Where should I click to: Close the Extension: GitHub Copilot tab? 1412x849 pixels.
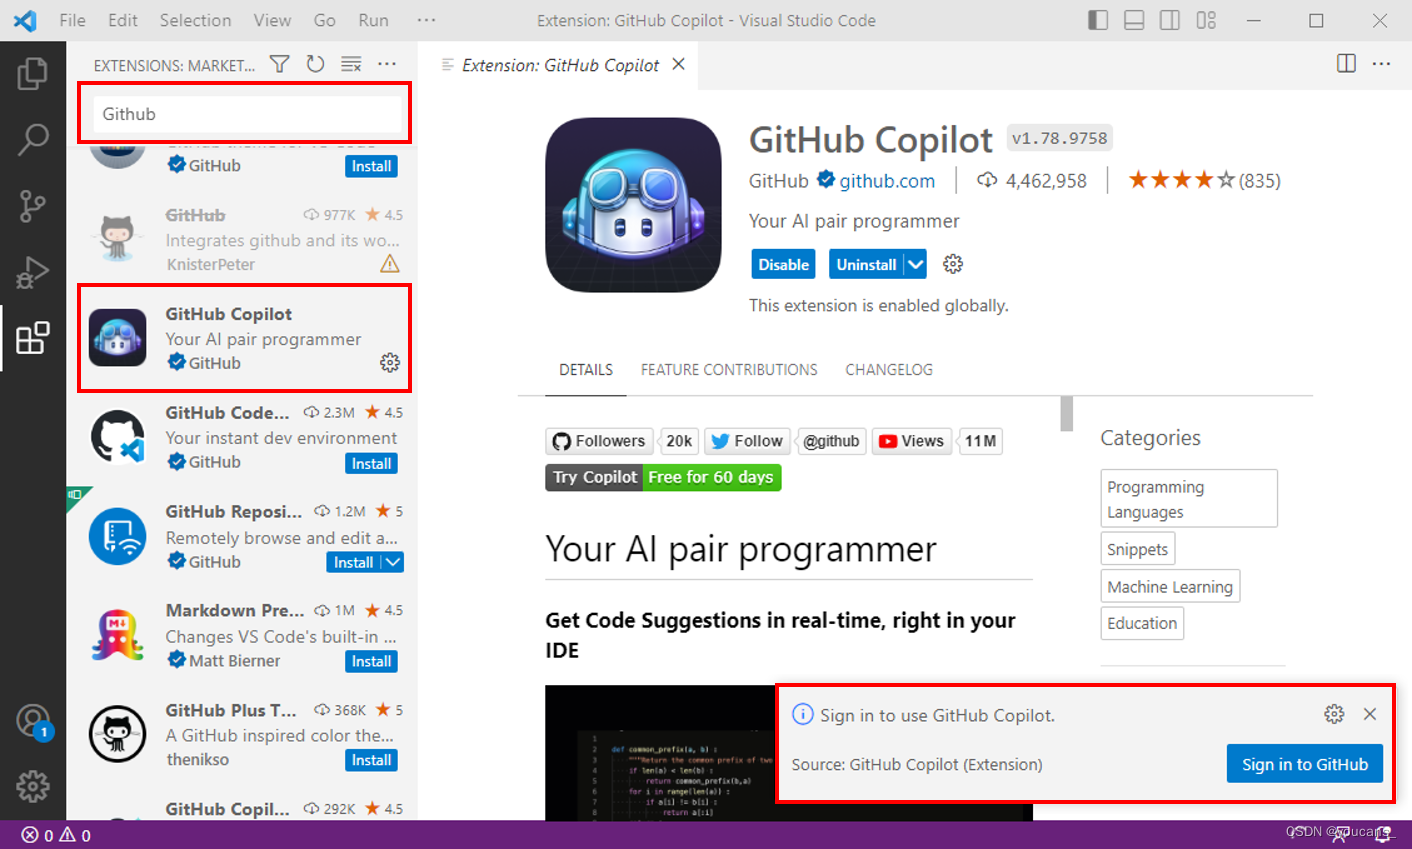point(679,64)
